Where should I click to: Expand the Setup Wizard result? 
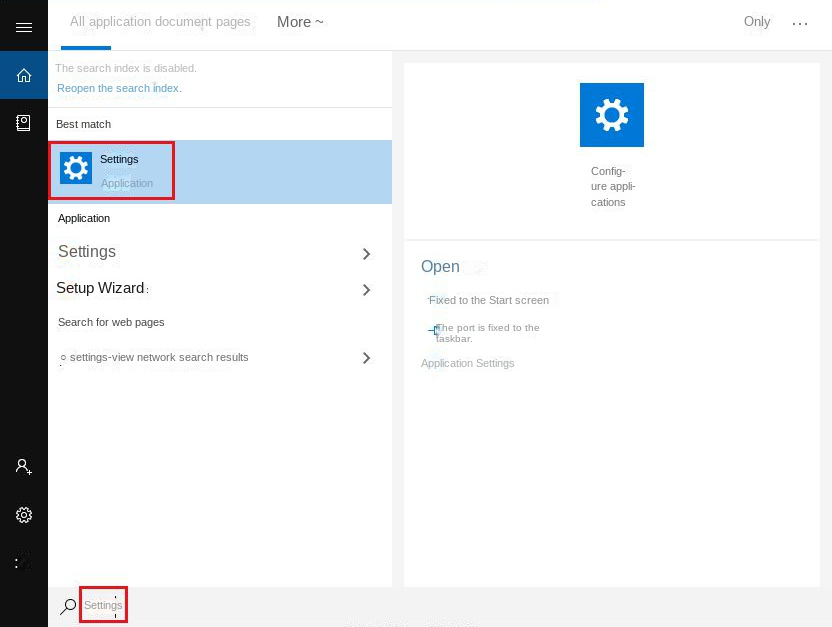pos(366,290)
